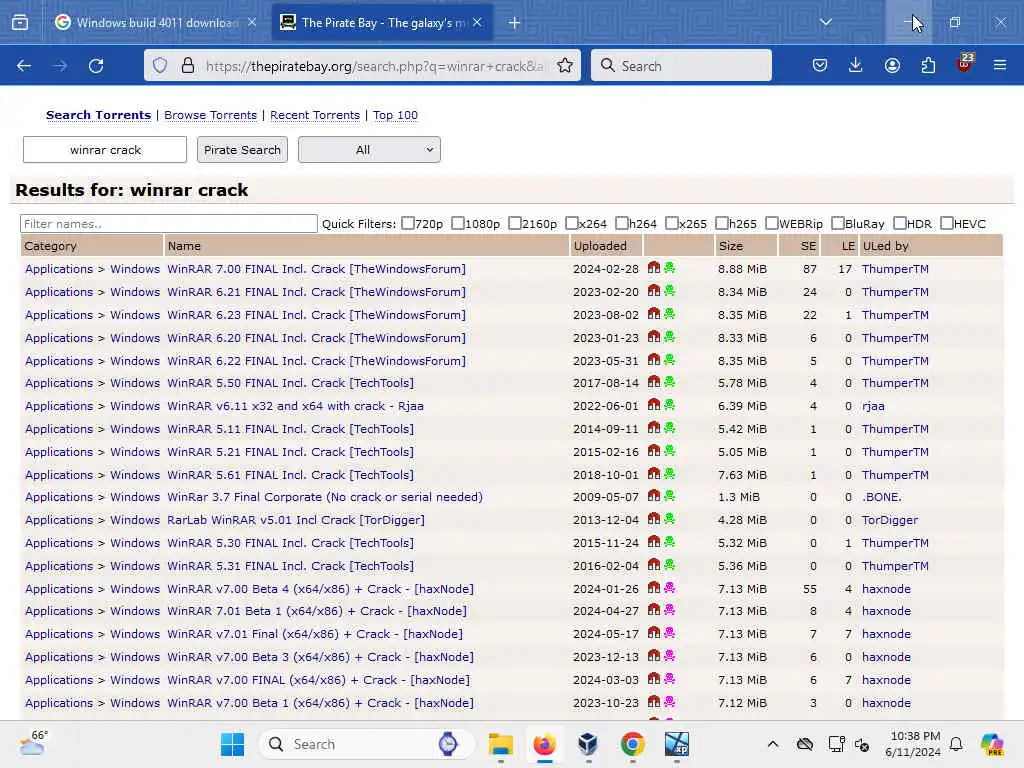Open the Firefox hamburger menu

click(1000, 65)
